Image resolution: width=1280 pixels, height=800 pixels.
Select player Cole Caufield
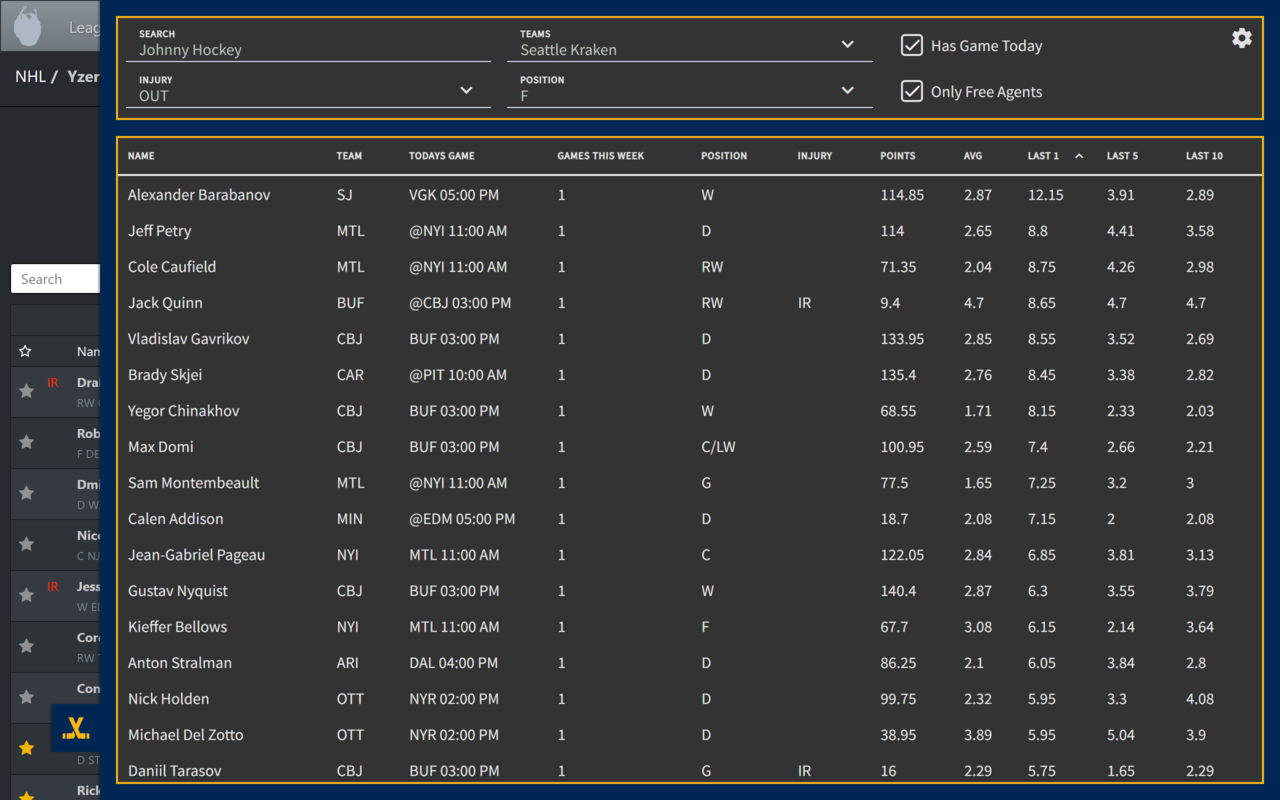click(x=172, y=267)
